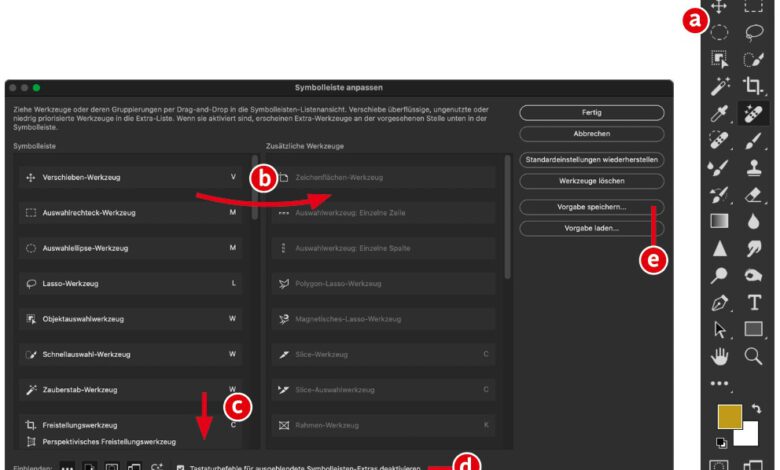Select Rahmen-Werkzeug in extra tools list
Viewport: 780px width, 470px height.
coord(384,425)
